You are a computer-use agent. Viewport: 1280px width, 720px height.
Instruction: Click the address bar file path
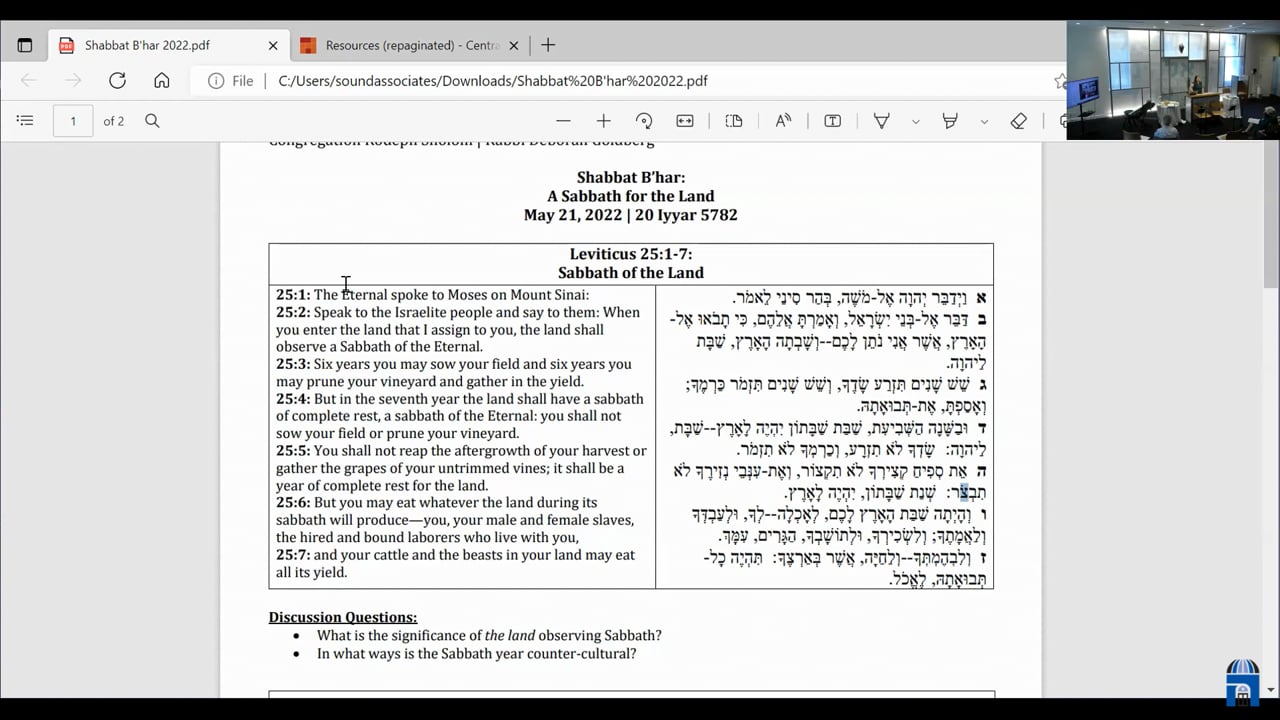(x=493, y=81)
